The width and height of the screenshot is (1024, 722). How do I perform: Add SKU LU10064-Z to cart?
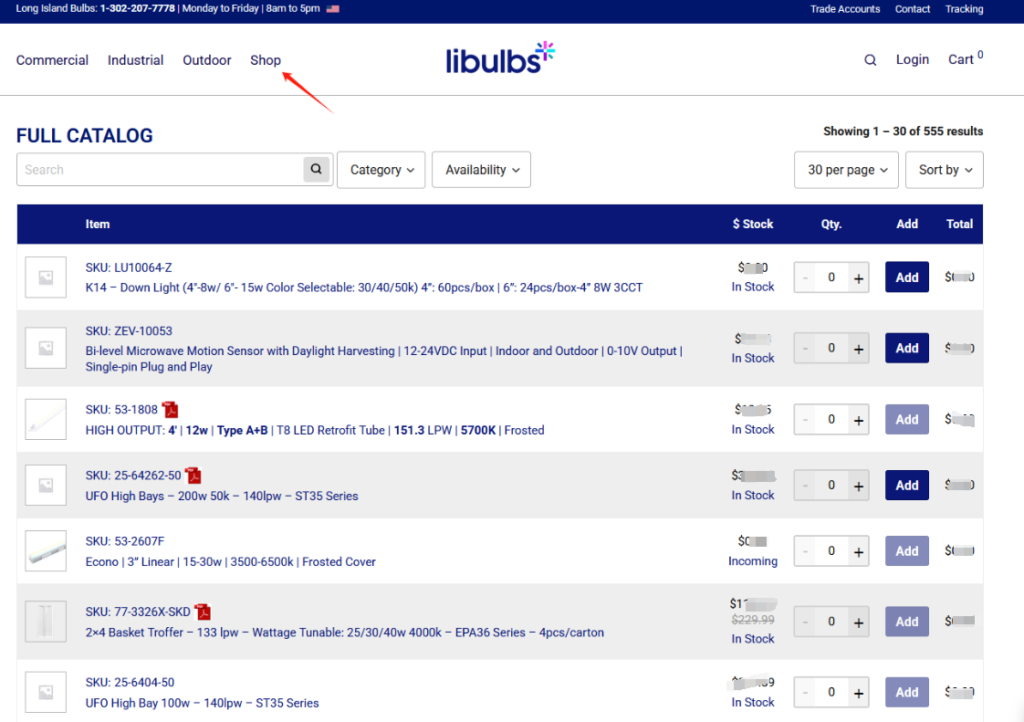[907, 277]
